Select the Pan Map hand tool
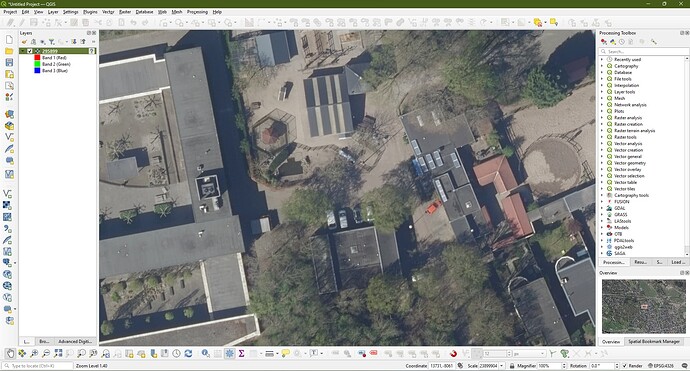Viewport: 690px width, 371px height. (x=10, y=353)
